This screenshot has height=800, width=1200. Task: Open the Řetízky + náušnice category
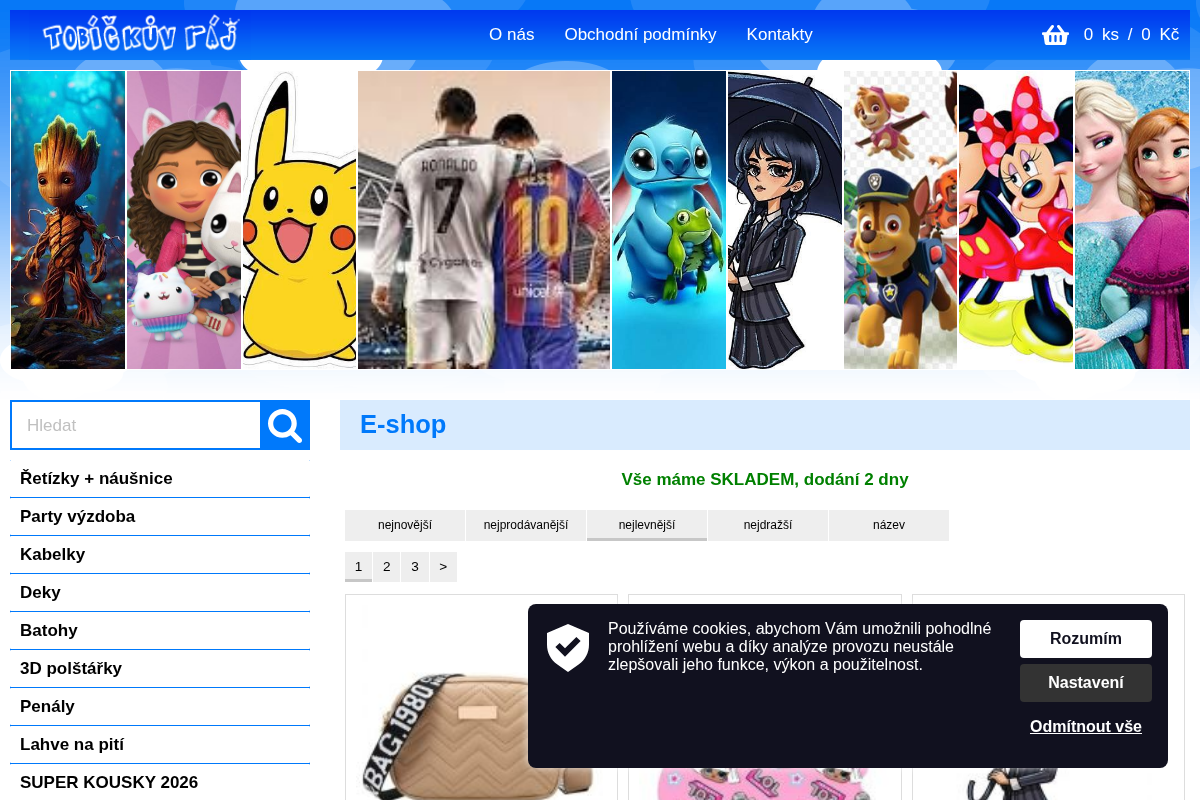coord(160,479)
